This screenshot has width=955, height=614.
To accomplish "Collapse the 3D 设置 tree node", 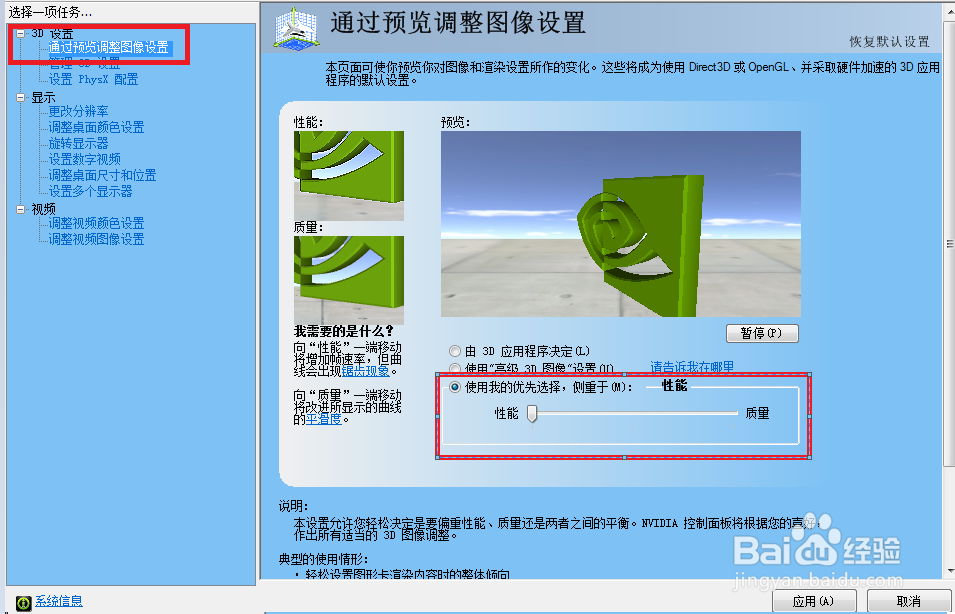I will (x=21, y=33).
